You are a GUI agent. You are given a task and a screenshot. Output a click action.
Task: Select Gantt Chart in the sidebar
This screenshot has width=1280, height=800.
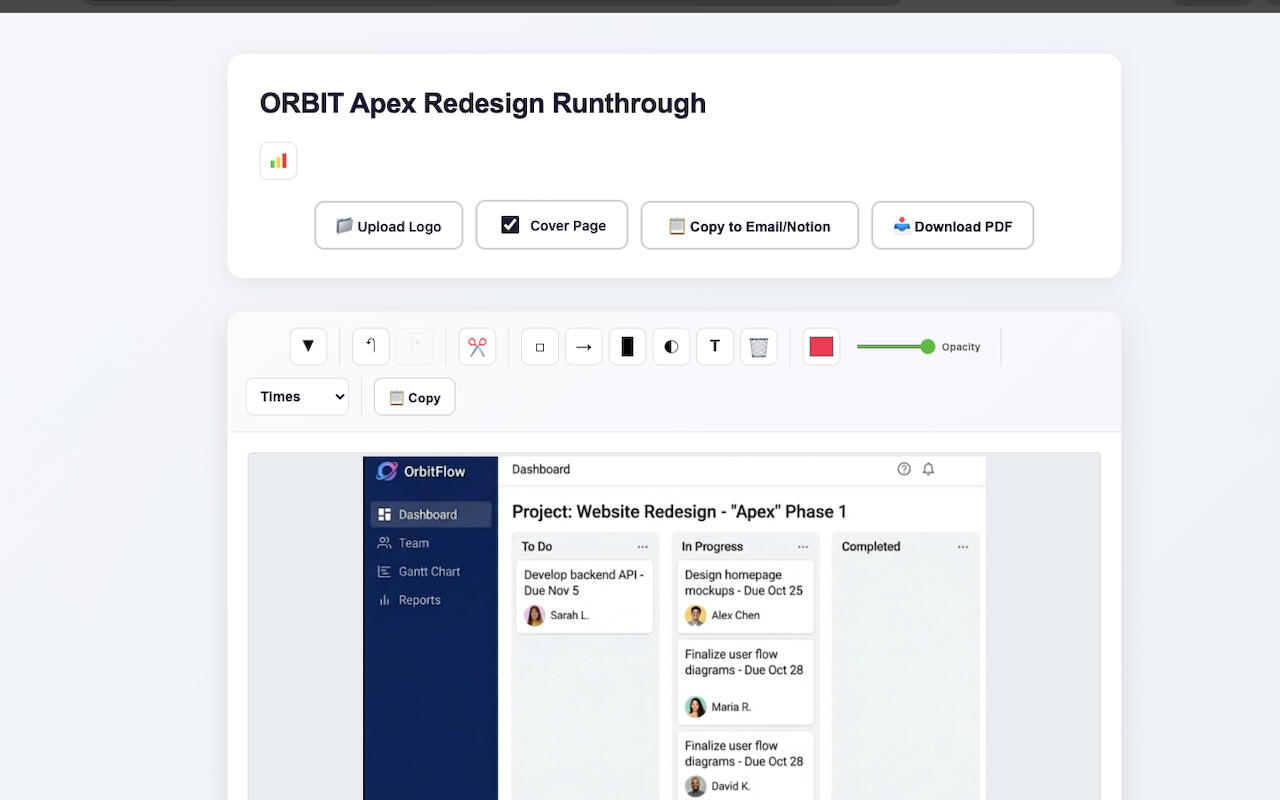(x=429, y=572)
